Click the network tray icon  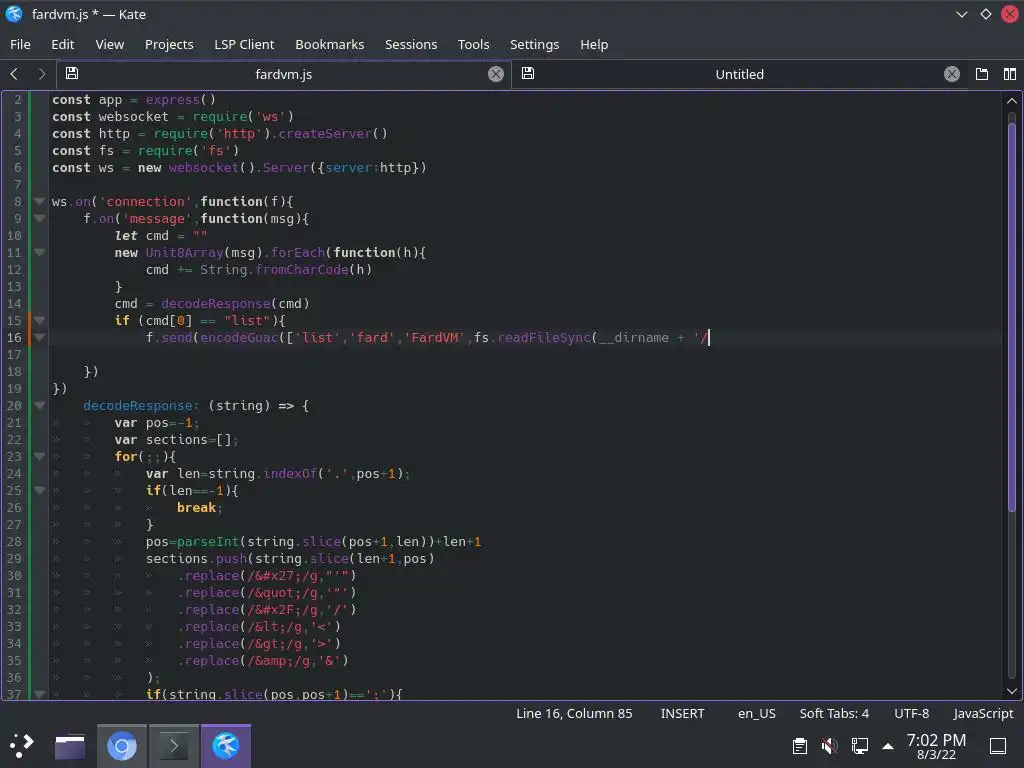859,746
